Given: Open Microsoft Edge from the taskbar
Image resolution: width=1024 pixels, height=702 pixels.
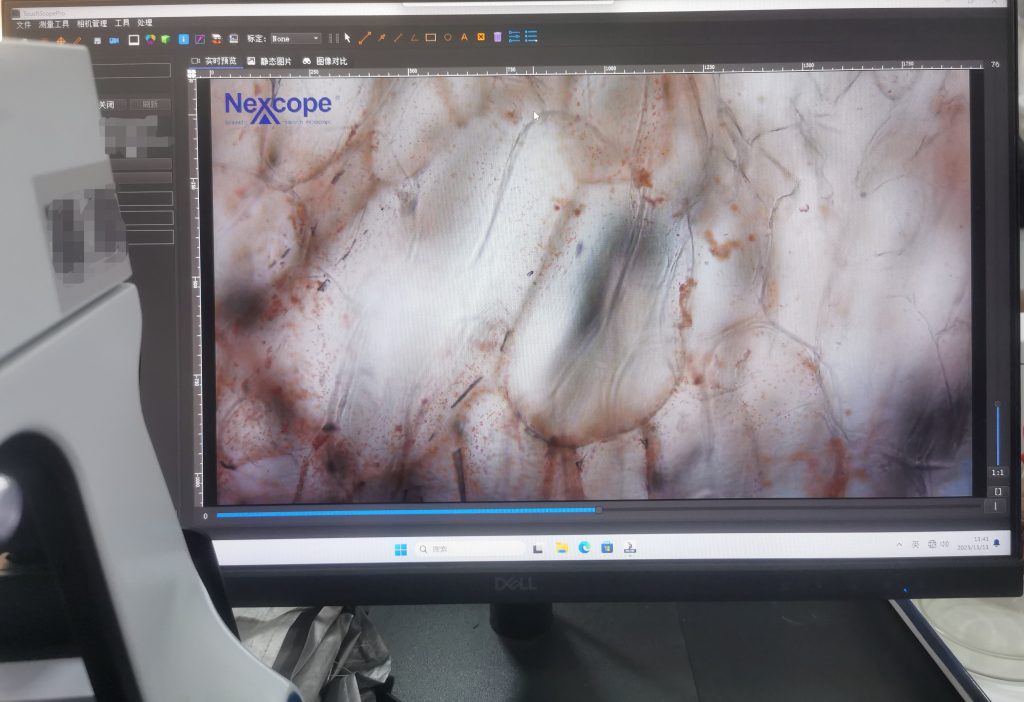Looking at the screenshot, I should [584, 547].
